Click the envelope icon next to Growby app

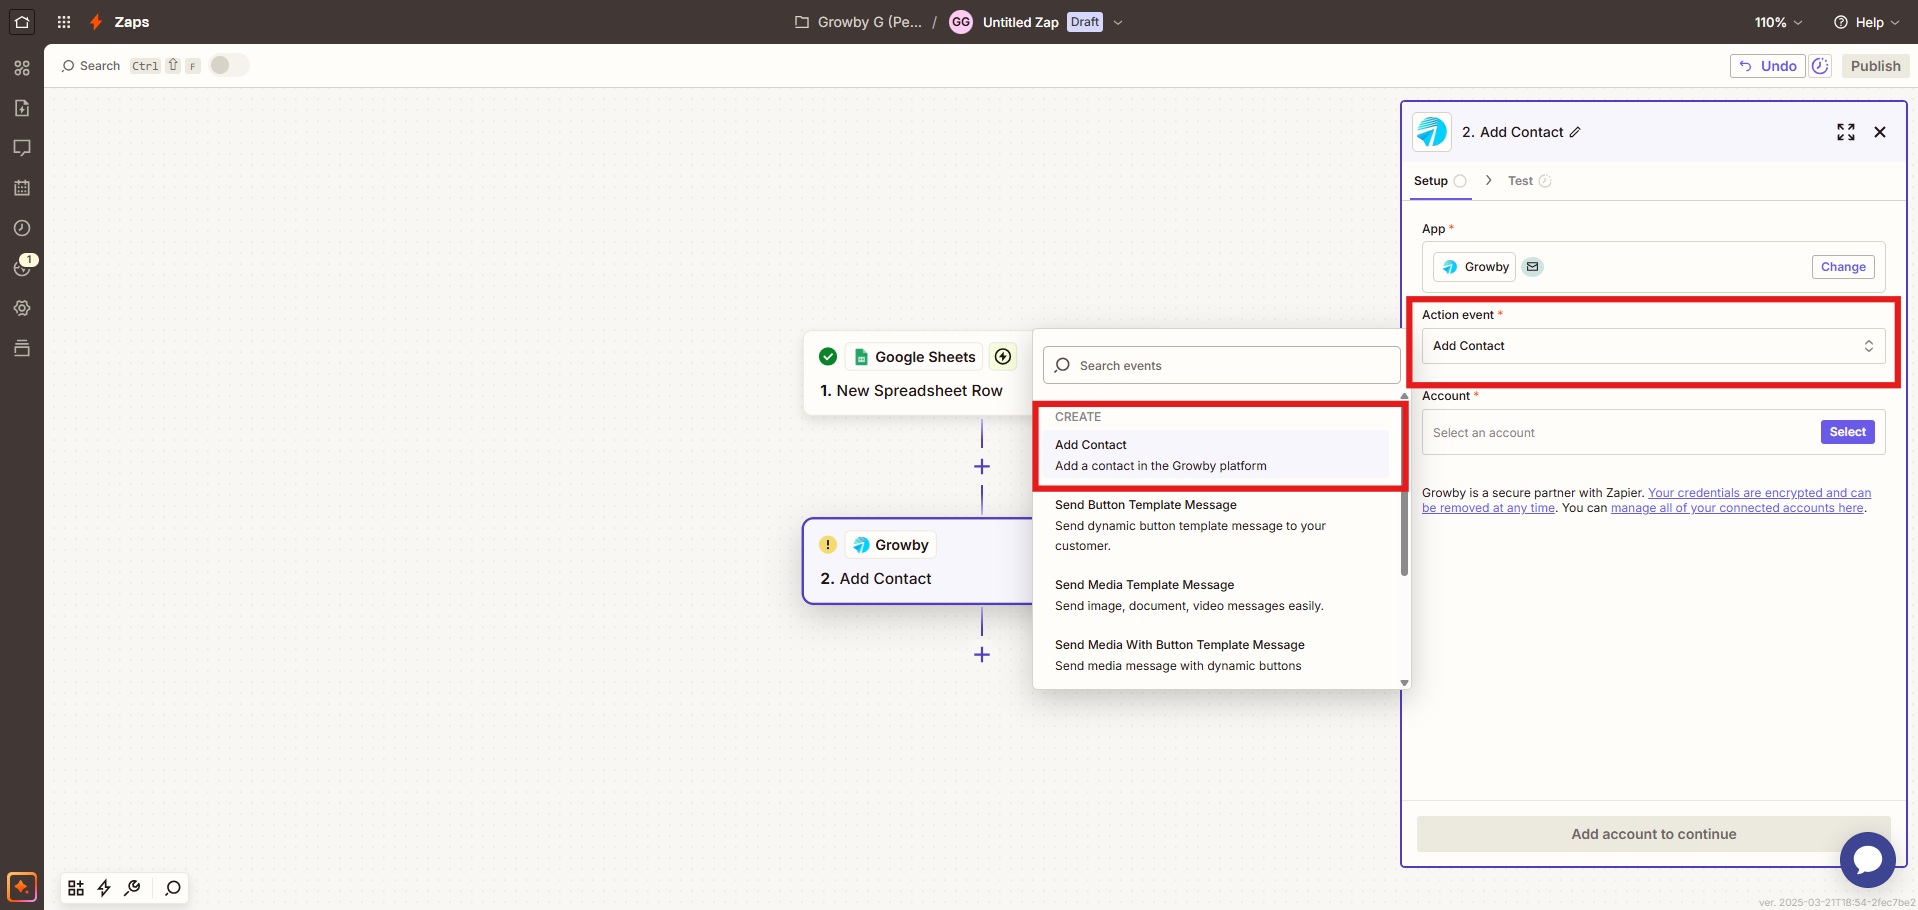point(1532,267)
